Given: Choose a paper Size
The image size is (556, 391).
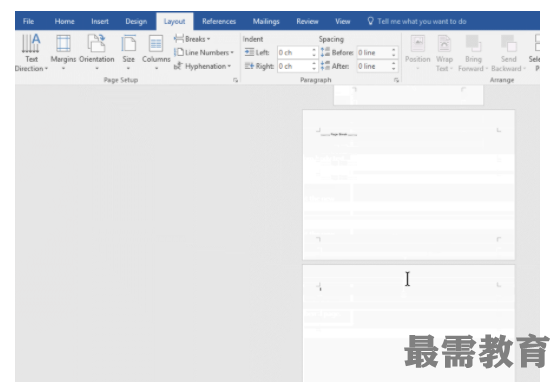Looking at the screenshot, I should [x=128, y=53].
